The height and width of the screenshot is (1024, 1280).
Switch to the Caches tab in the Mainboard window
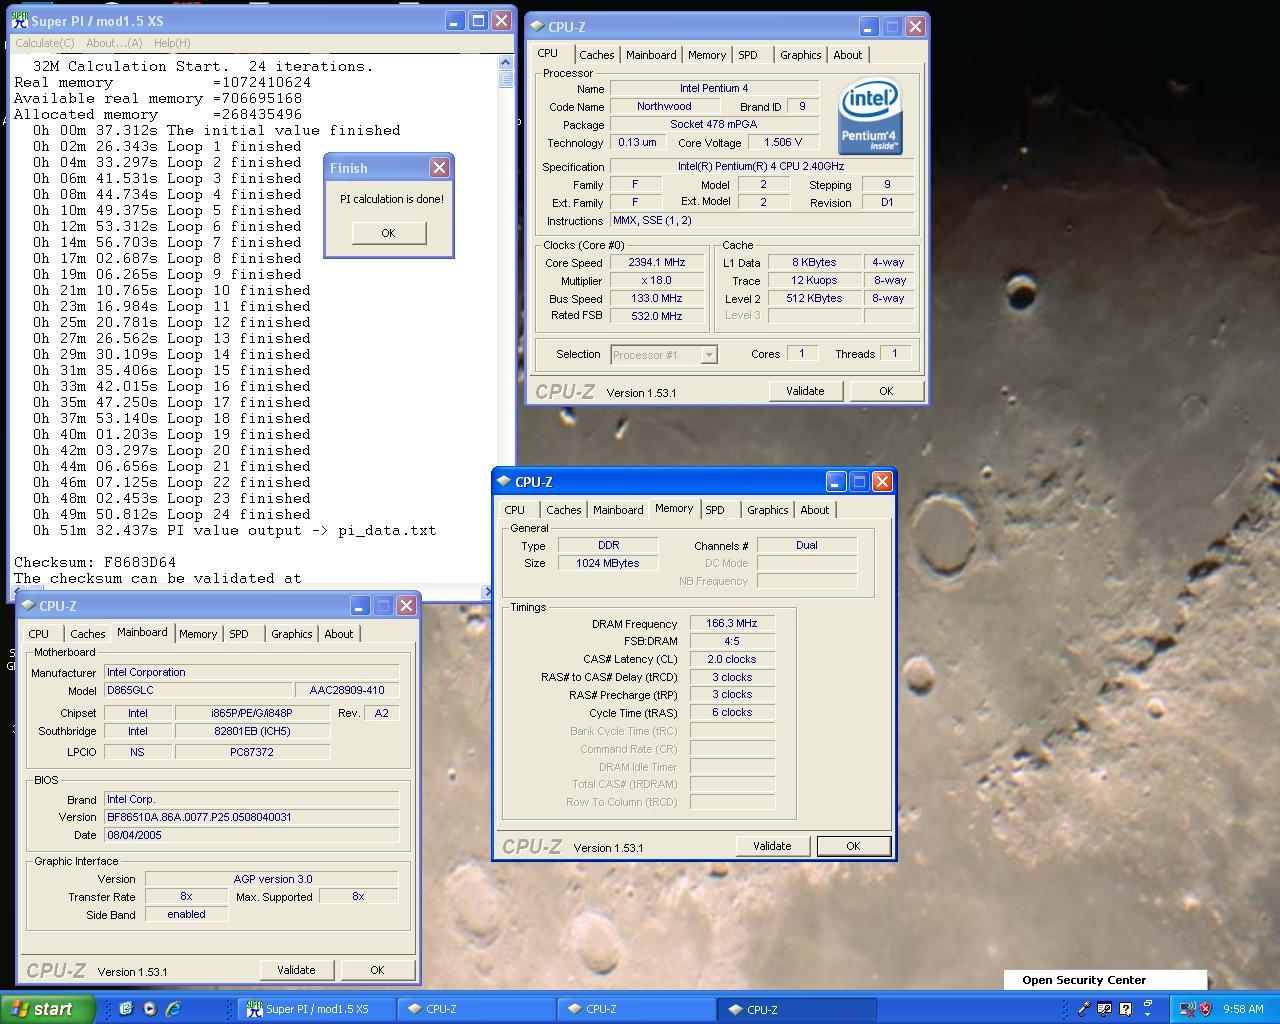point(87,634)
